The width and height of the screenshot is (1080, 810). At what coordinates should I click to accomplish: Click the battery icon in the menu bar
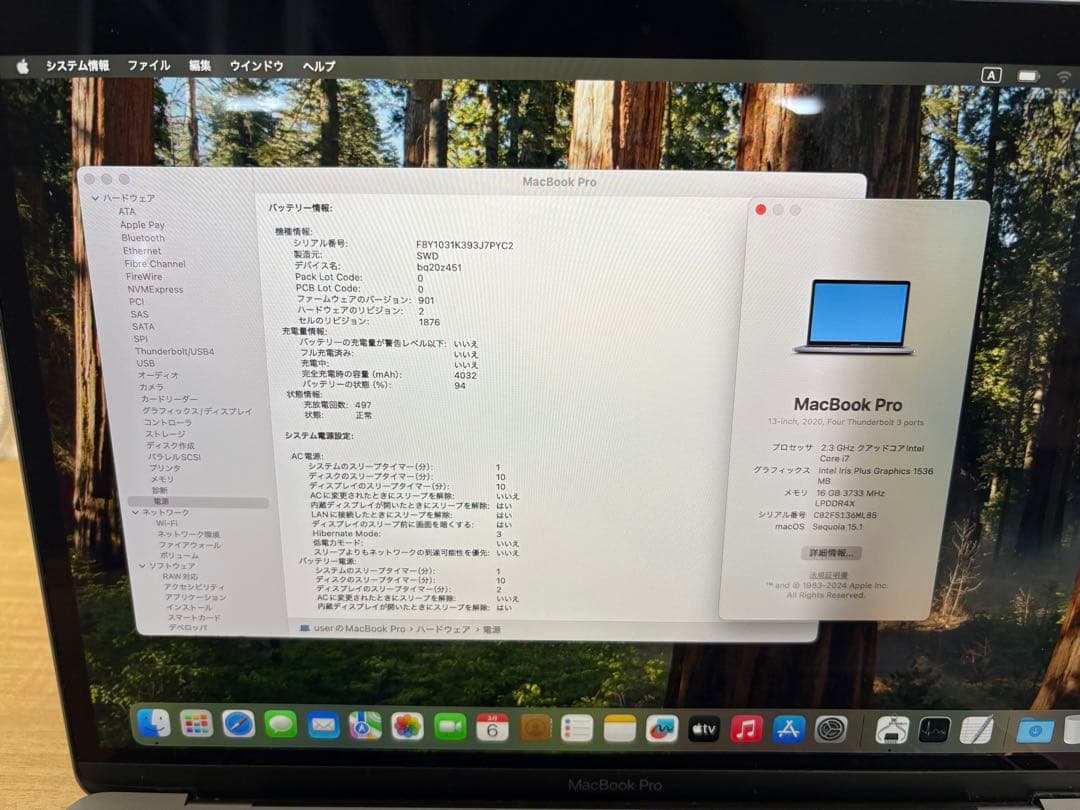1026,74
